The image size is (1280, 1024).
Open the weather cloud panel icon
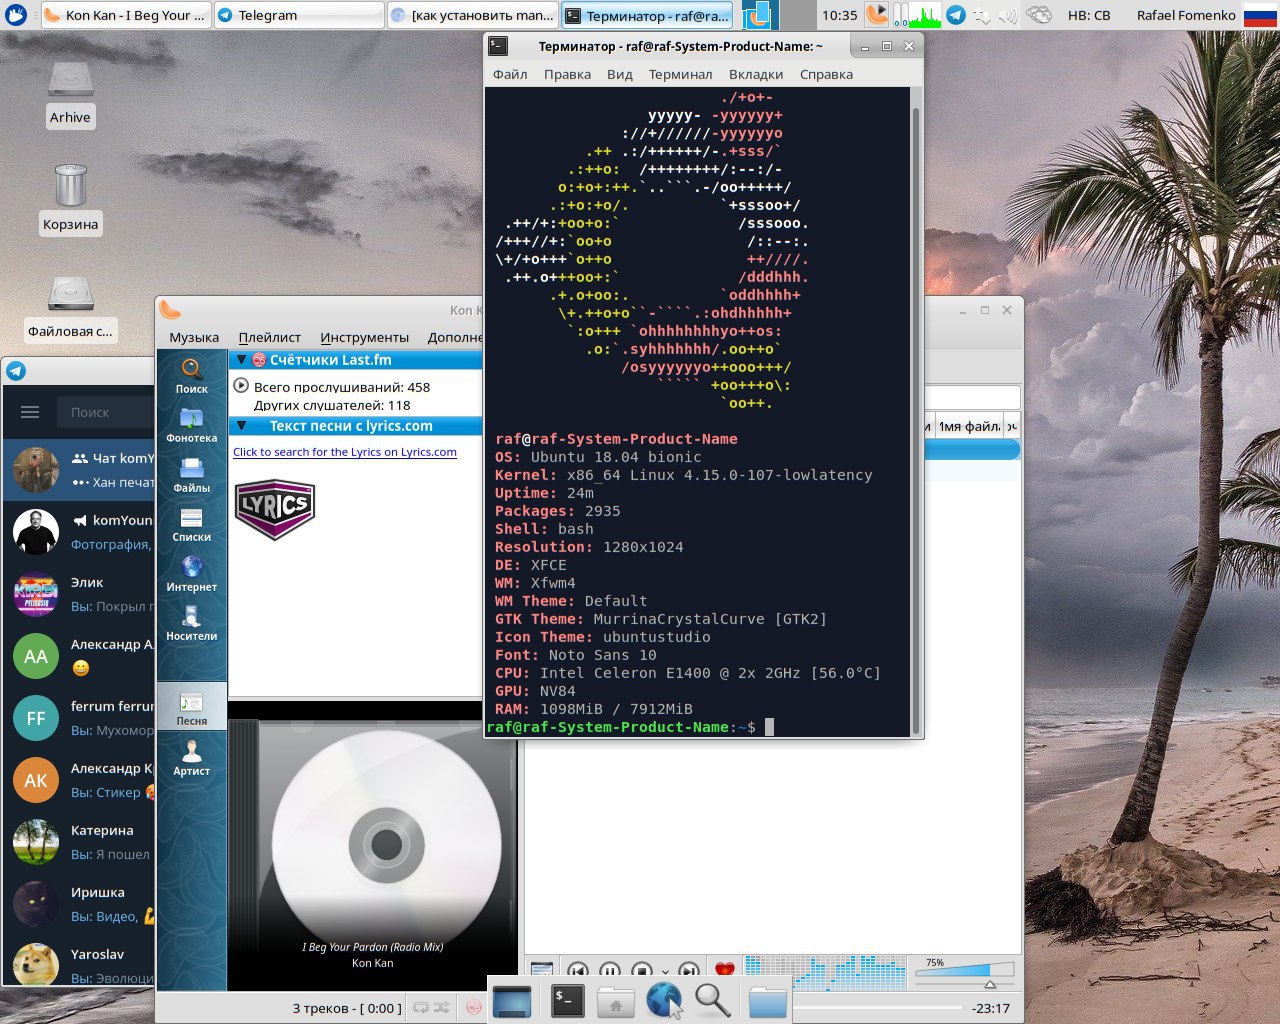click(x=1040, y=15)
